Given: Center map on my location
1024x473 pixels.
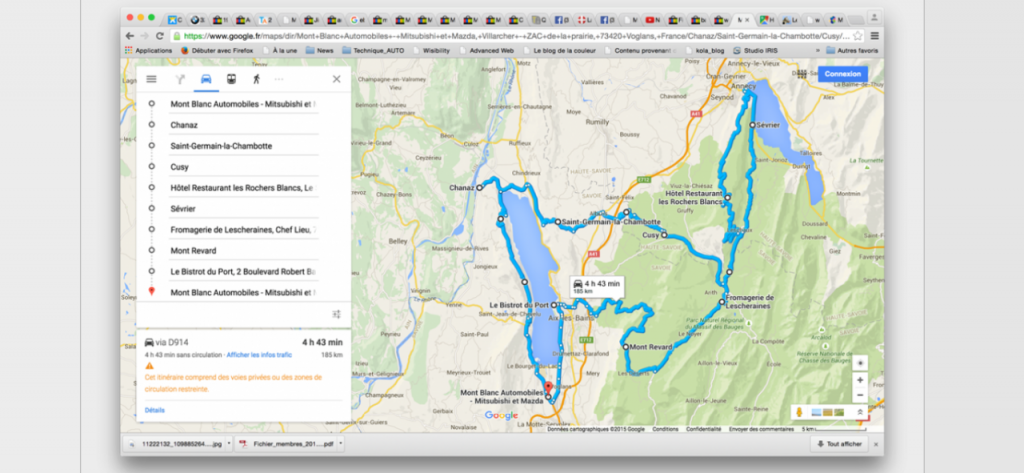Looking at the screenshot, I should point(860,363).
